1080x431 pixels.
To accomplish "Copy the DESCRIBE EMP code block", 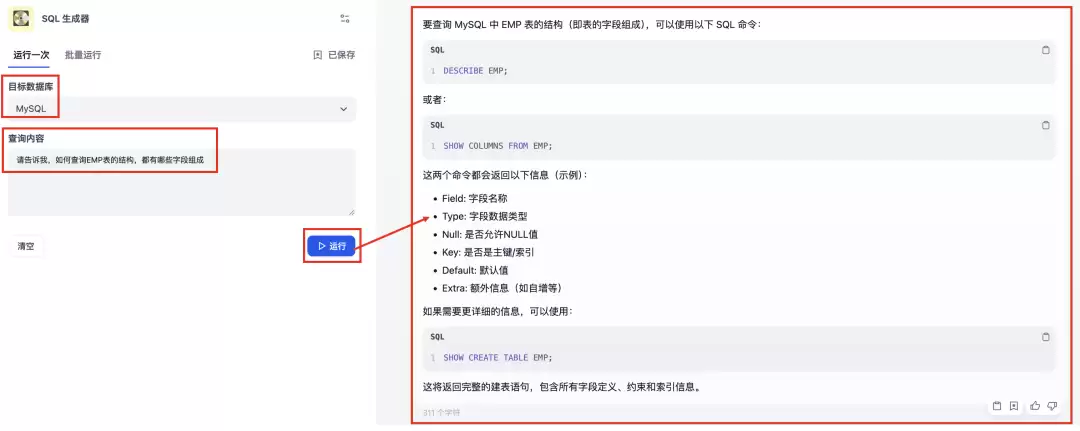I will click(1046, 50).
